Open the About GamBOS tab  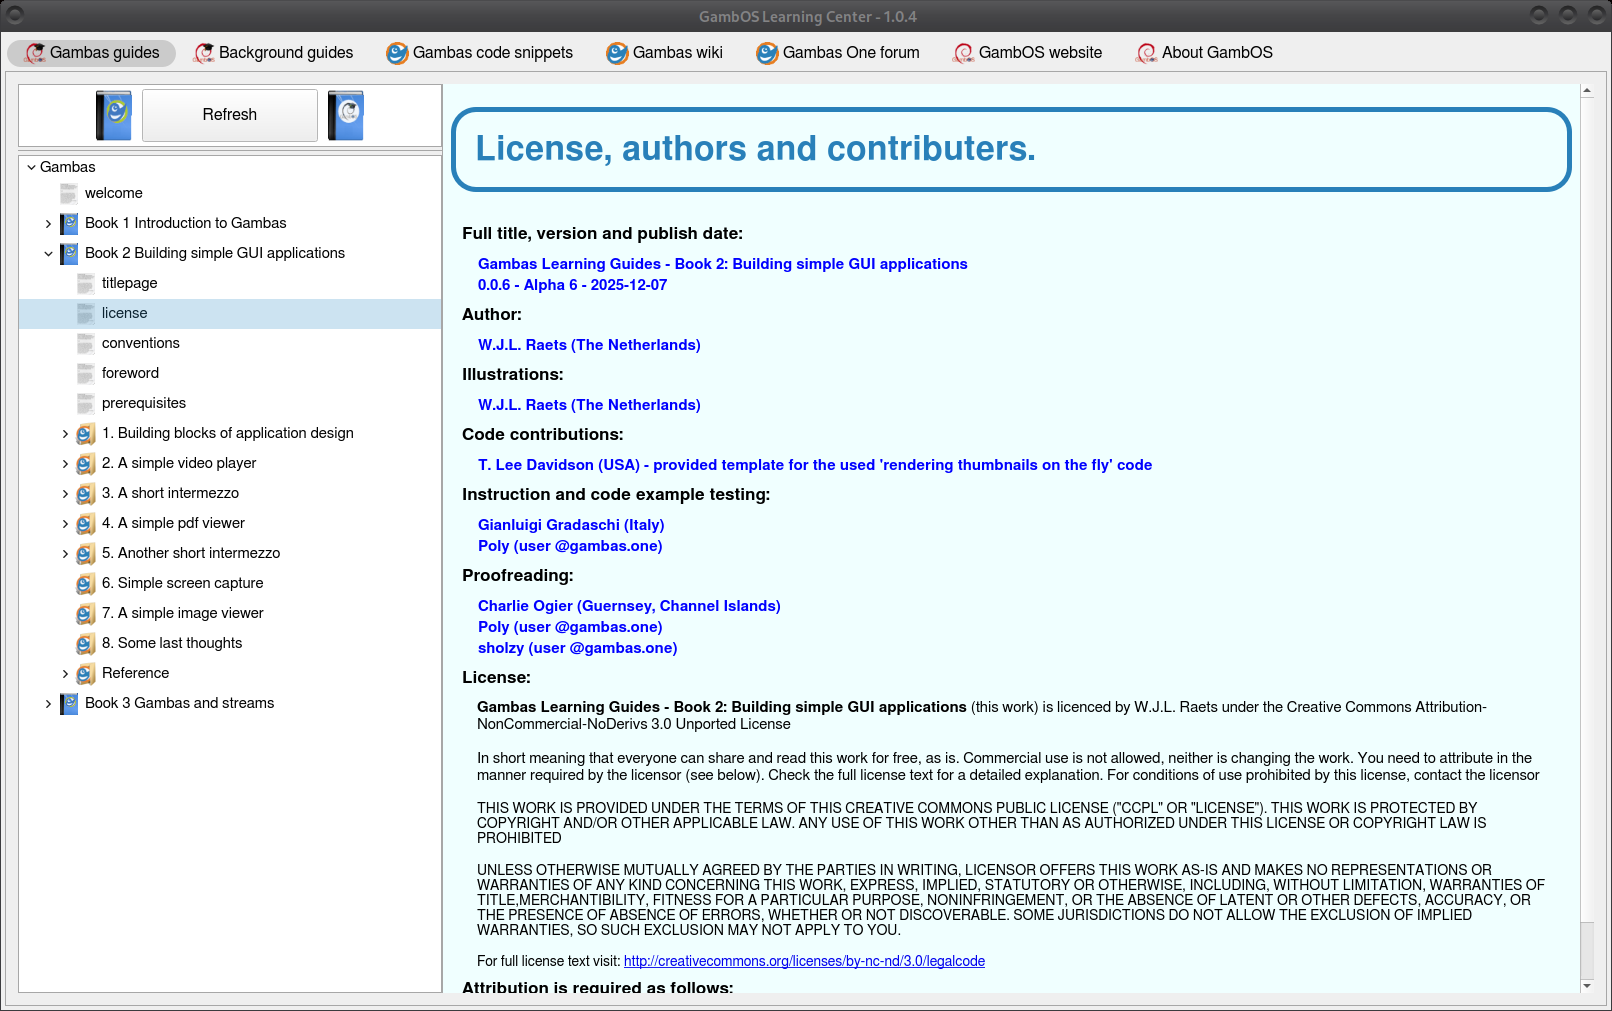(1204, 53)
